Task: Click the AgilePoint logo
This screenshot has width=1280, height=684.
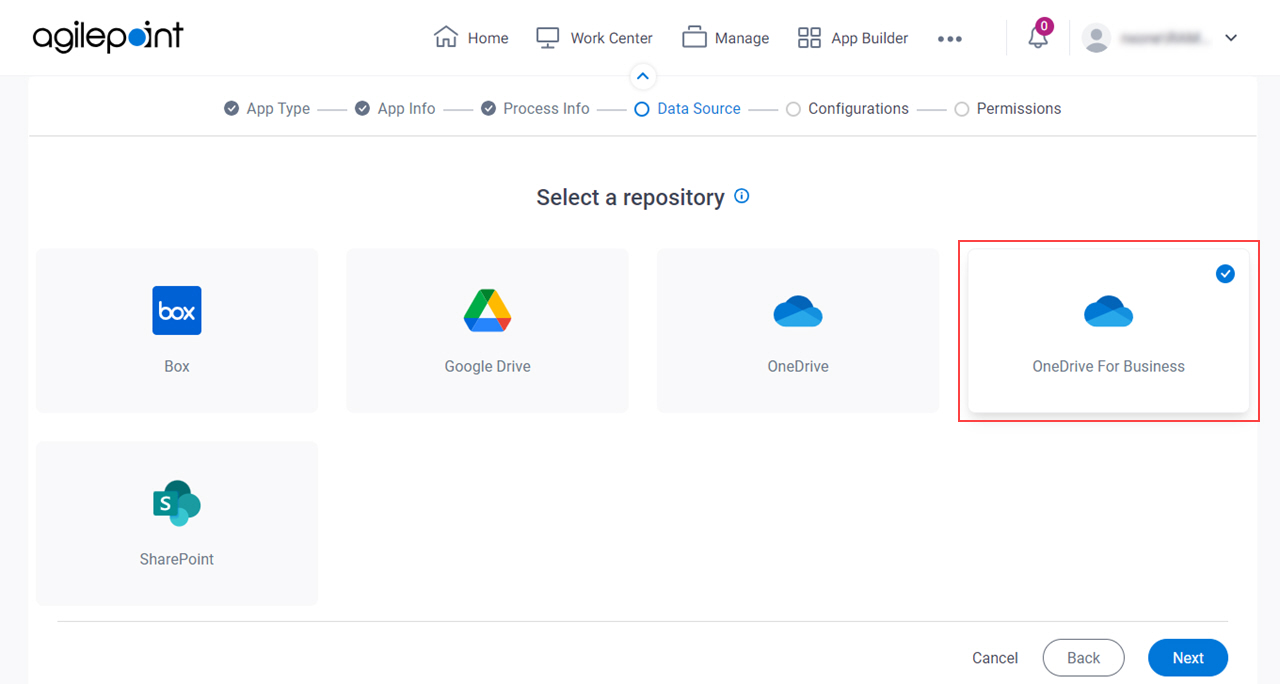Action: coord(108,38)
